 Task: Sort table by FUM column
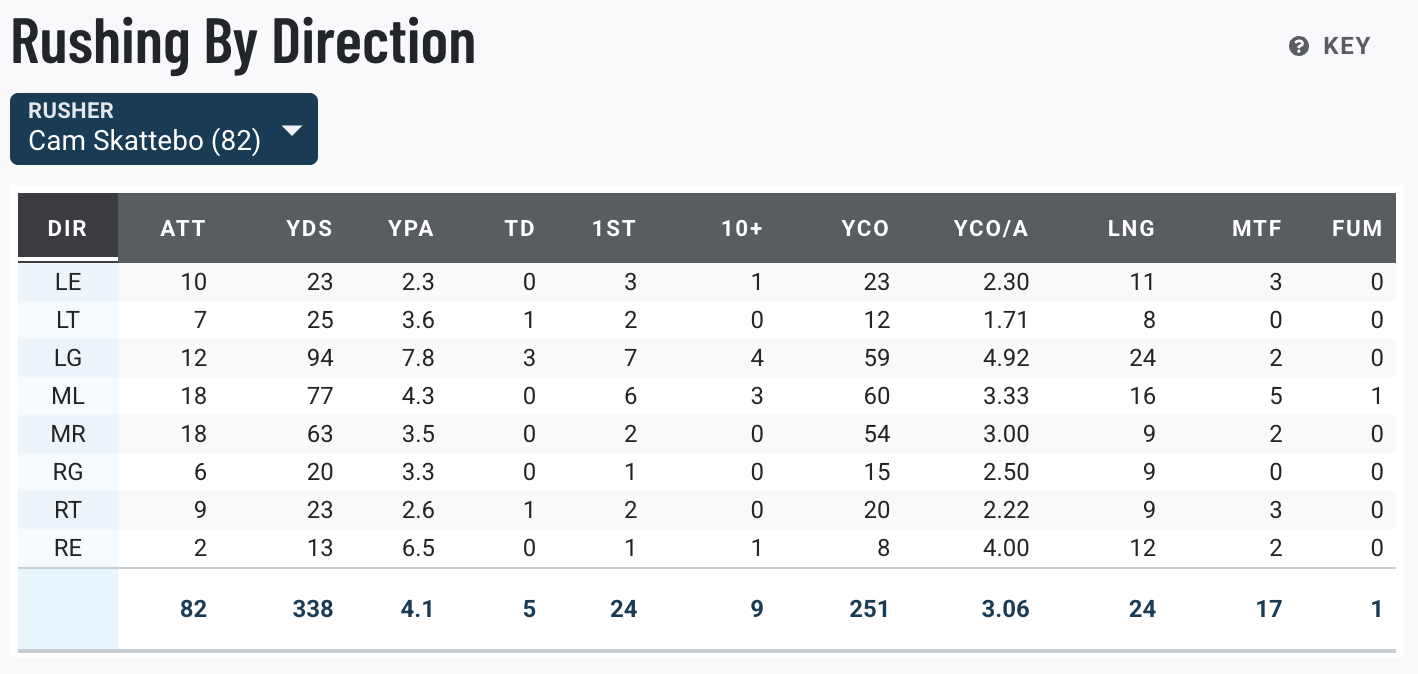tap(1357, 228)
